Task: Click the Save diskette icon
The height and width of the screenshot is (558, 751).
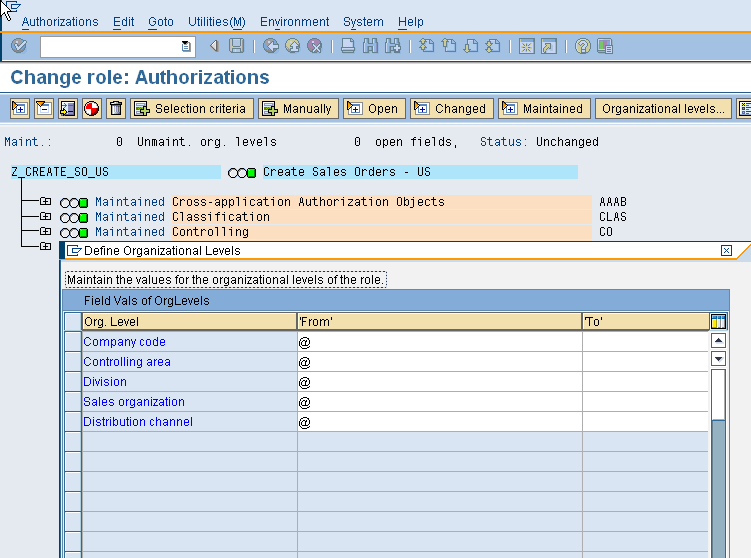Action: pyautogui.click(x=236, y=46)
